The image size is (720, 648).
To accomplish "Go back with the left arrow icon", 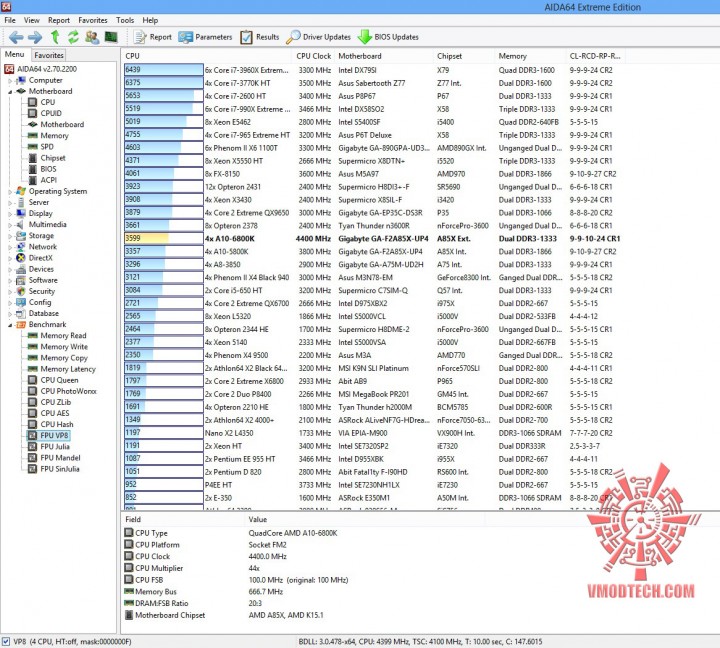I will [16, 37].
